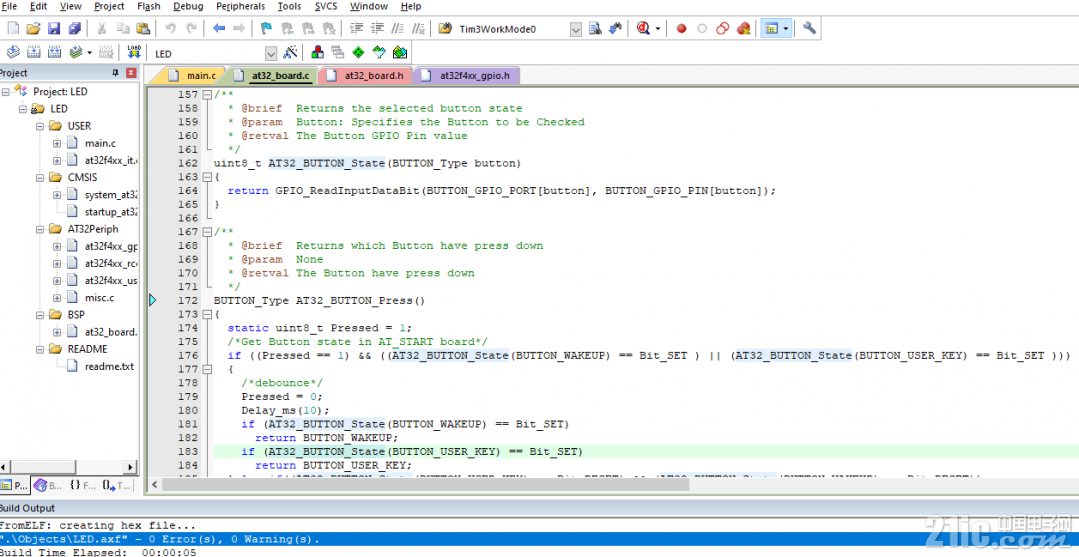This screenshot has height=557, width=1079.
Task: Click the Comment selection icon
Action: pyautogui.click(x=398, y=29)
